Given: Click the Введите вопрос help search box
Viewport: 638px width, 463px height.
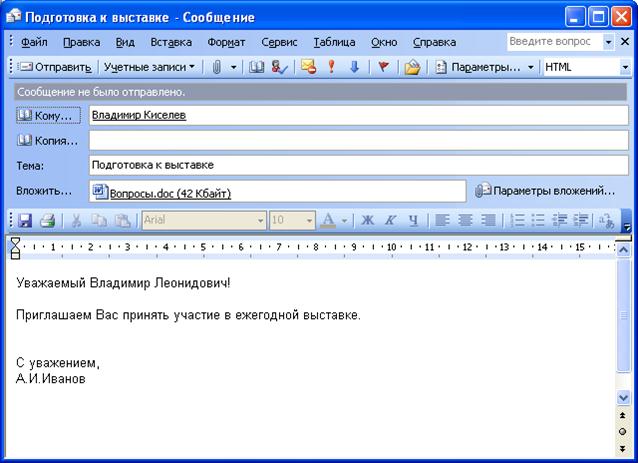Looking at the screenshot, I should click(x=555, y=42).
